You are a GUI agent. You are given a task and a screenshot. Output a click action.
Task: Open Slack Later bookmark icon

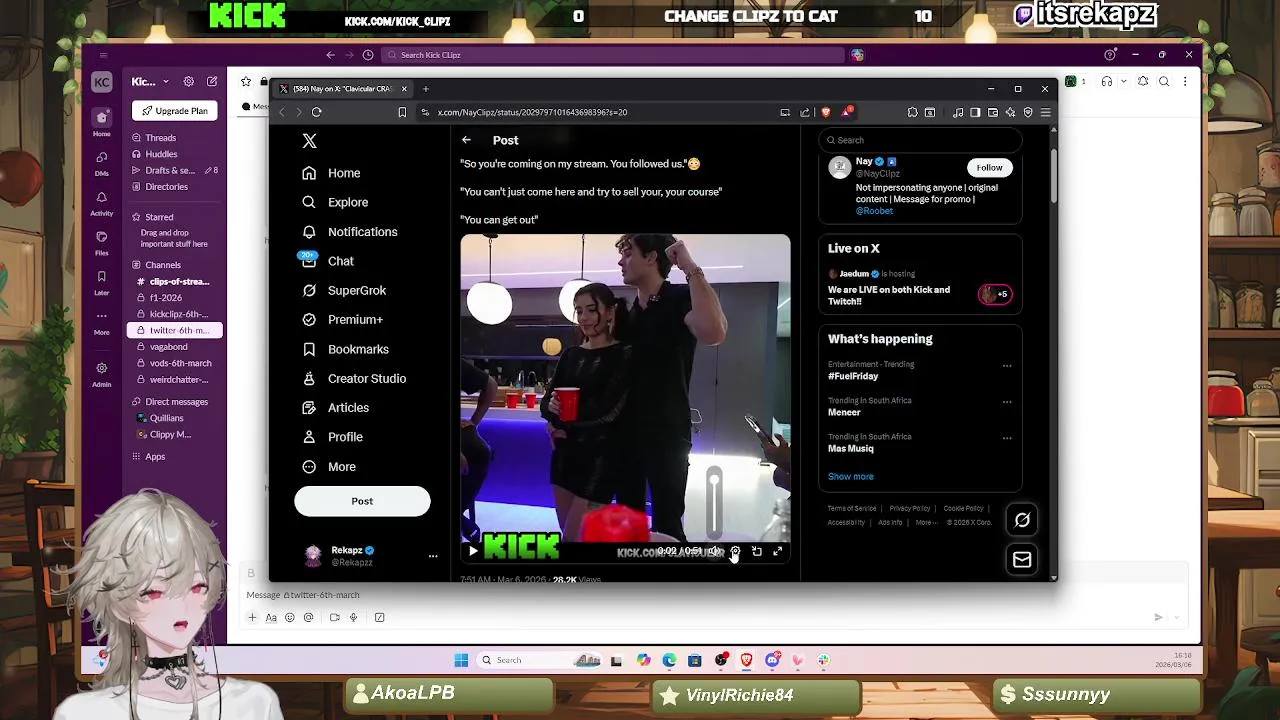point(102,282)
